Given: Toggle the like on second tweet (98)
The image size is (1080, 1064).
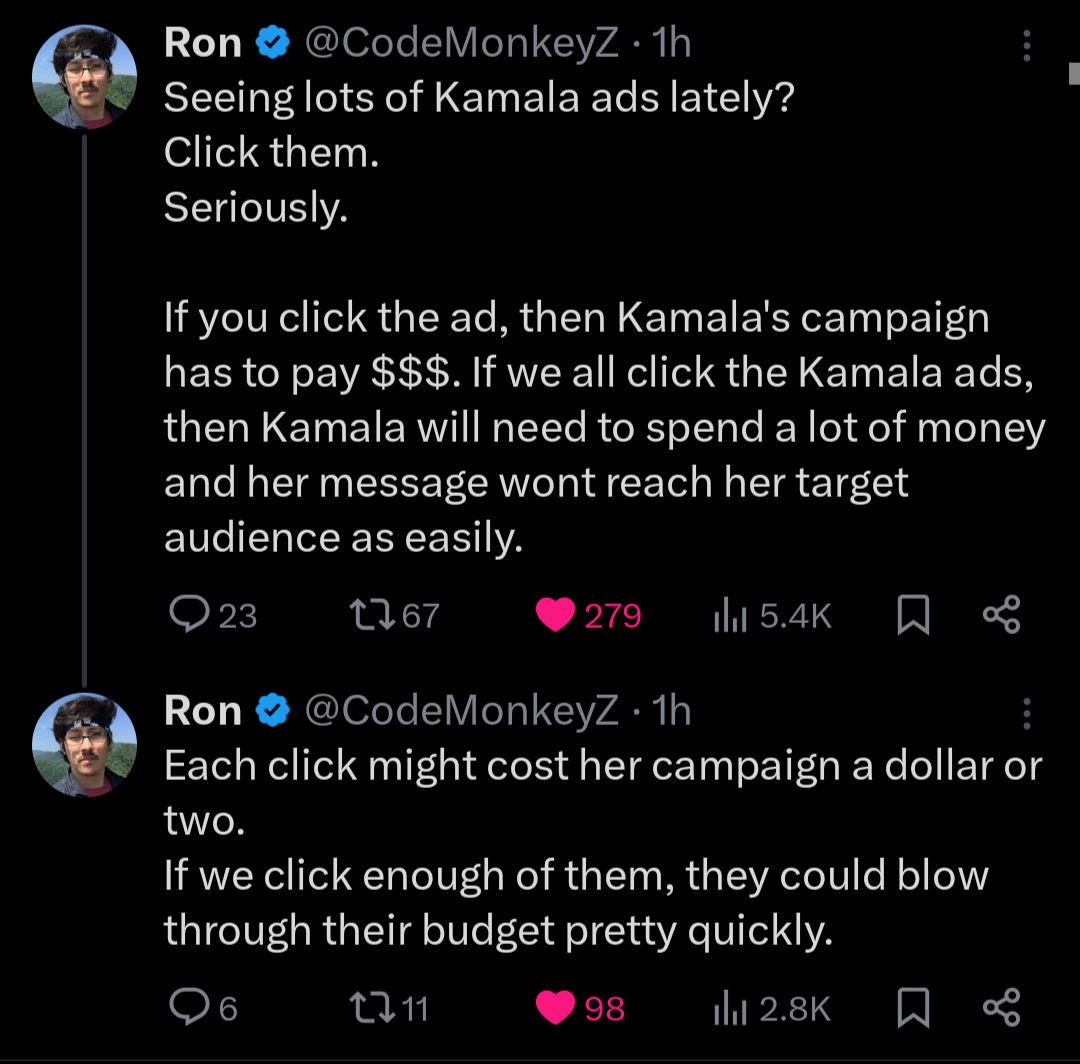Looking at the screenshot, I should [x=580, y=1008].
